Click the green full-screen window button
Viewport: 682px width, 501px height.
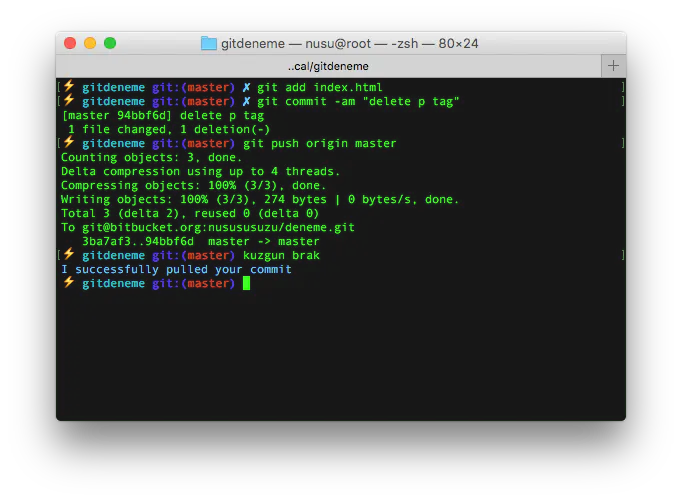pos(110,43)
